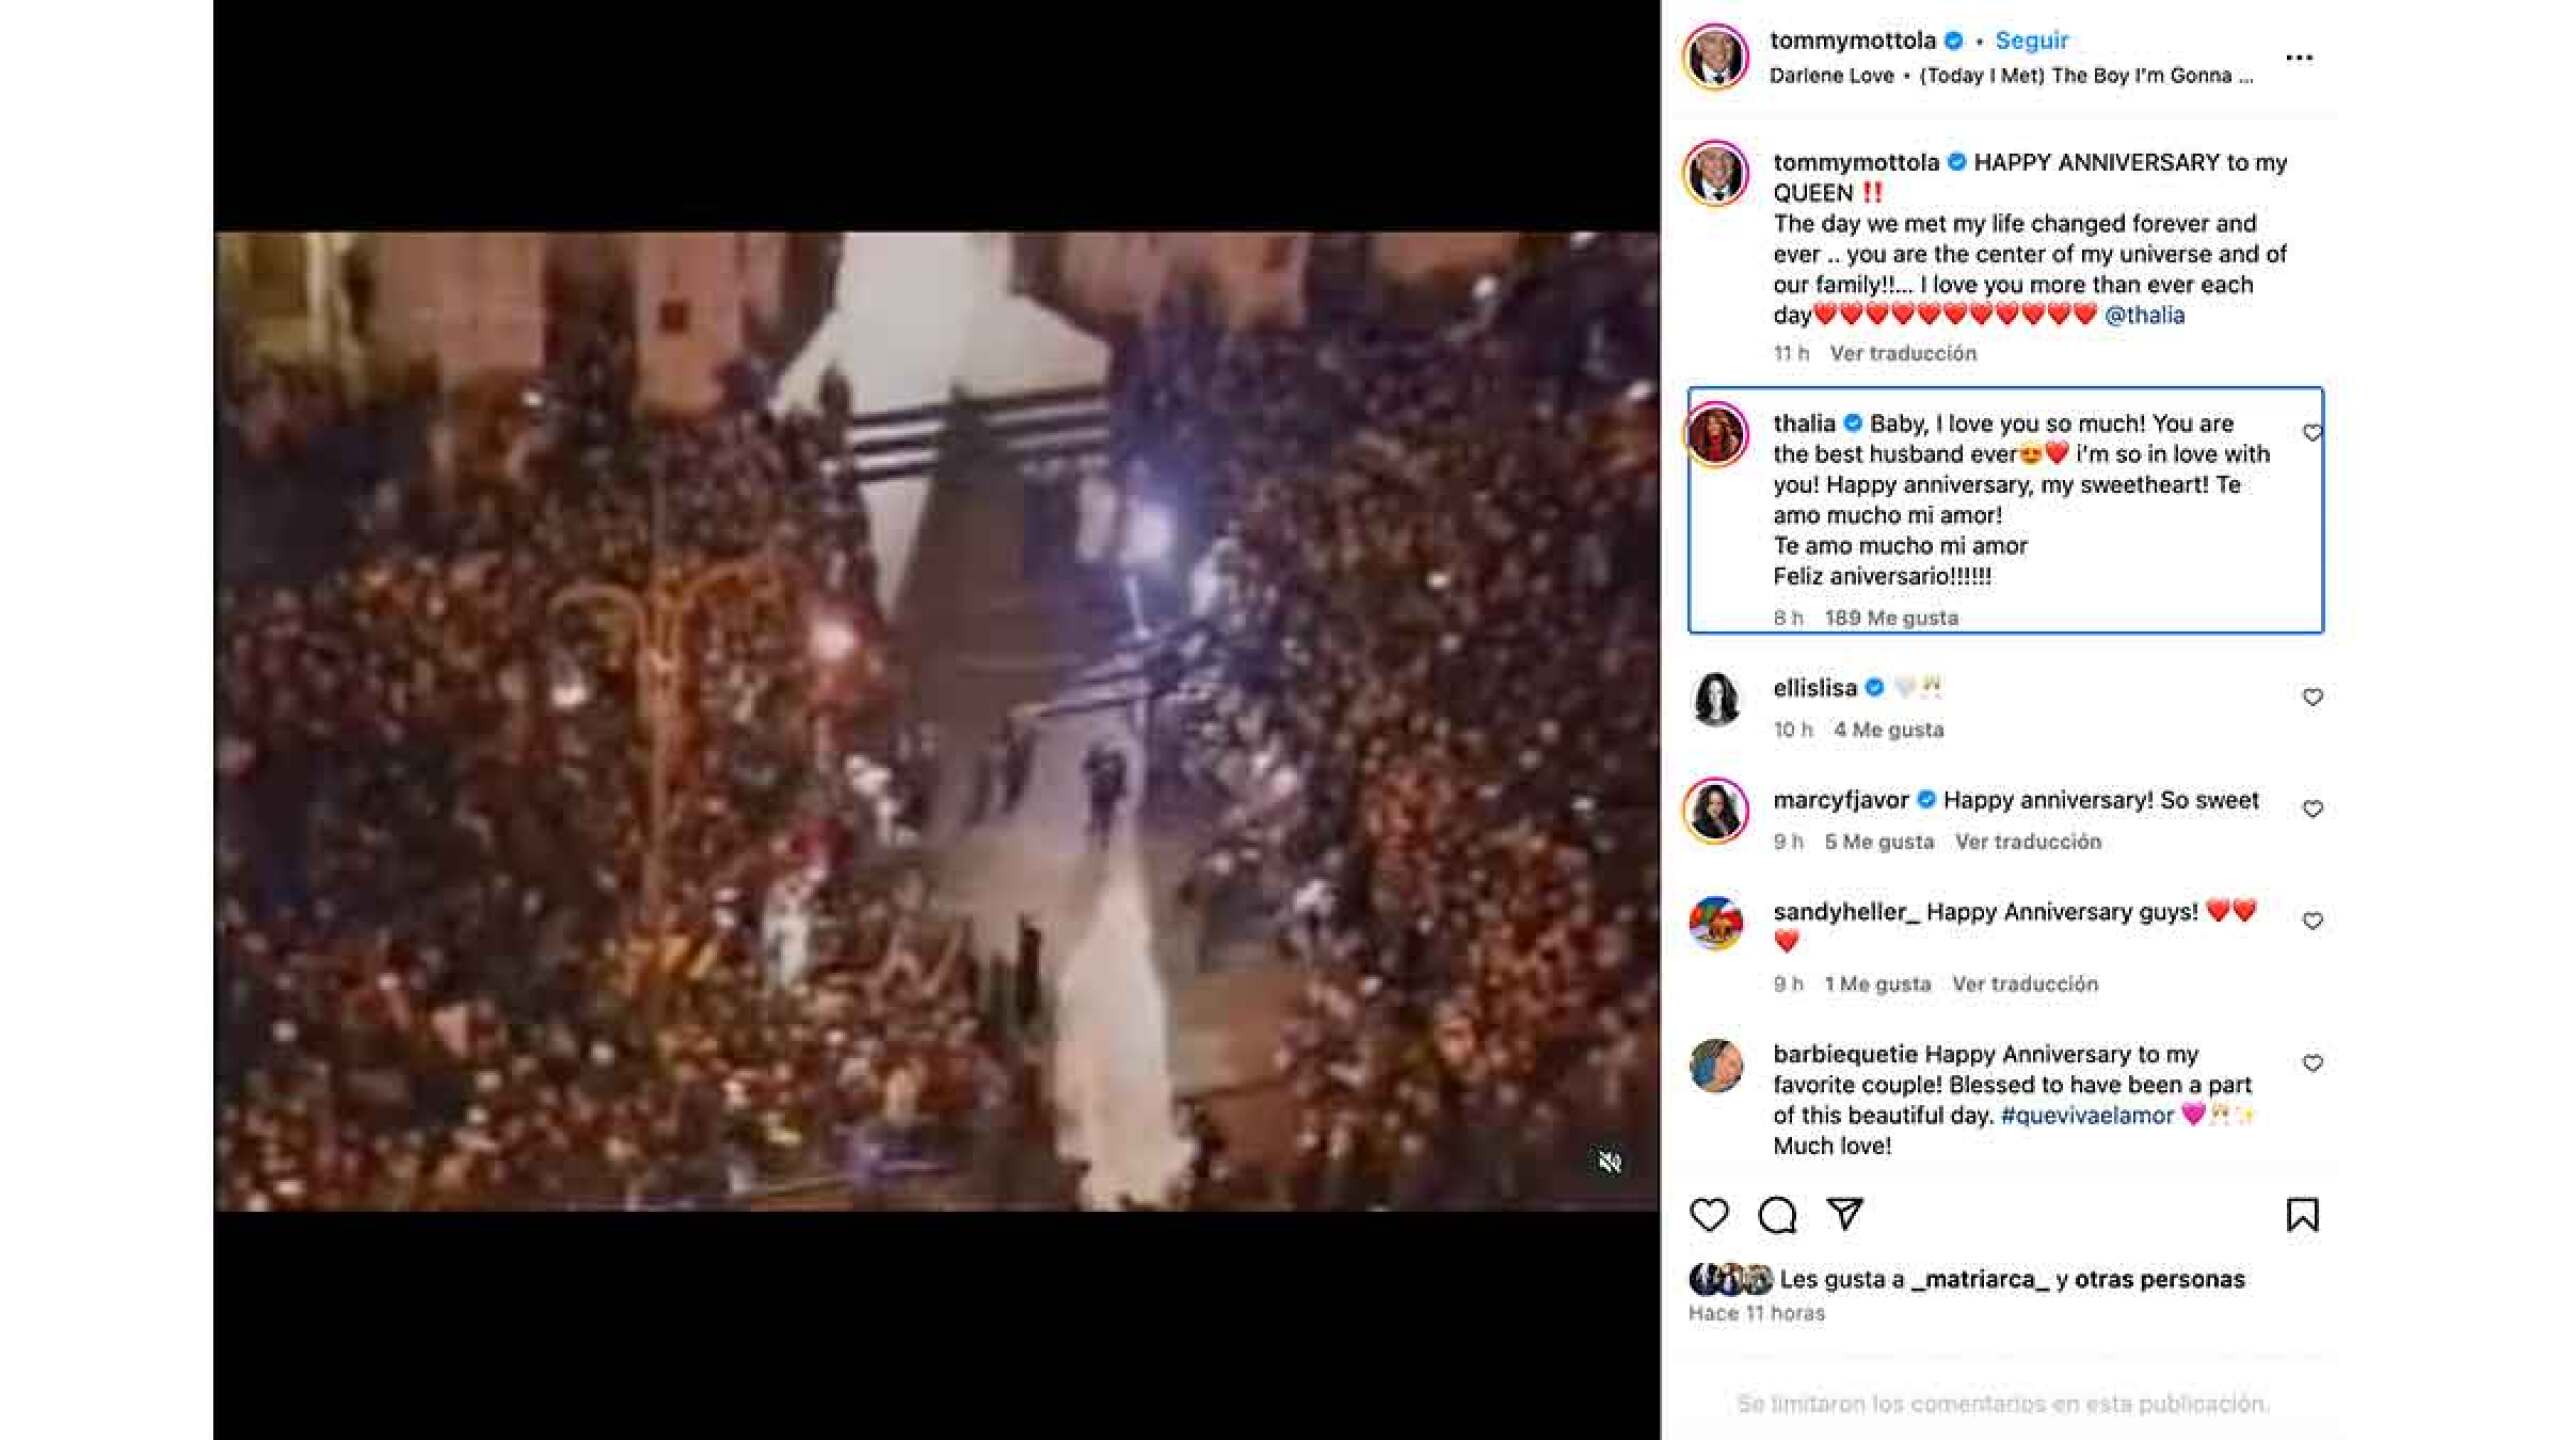
Task: Open the @thalia mention link
Action: [x=2144, y=315]
